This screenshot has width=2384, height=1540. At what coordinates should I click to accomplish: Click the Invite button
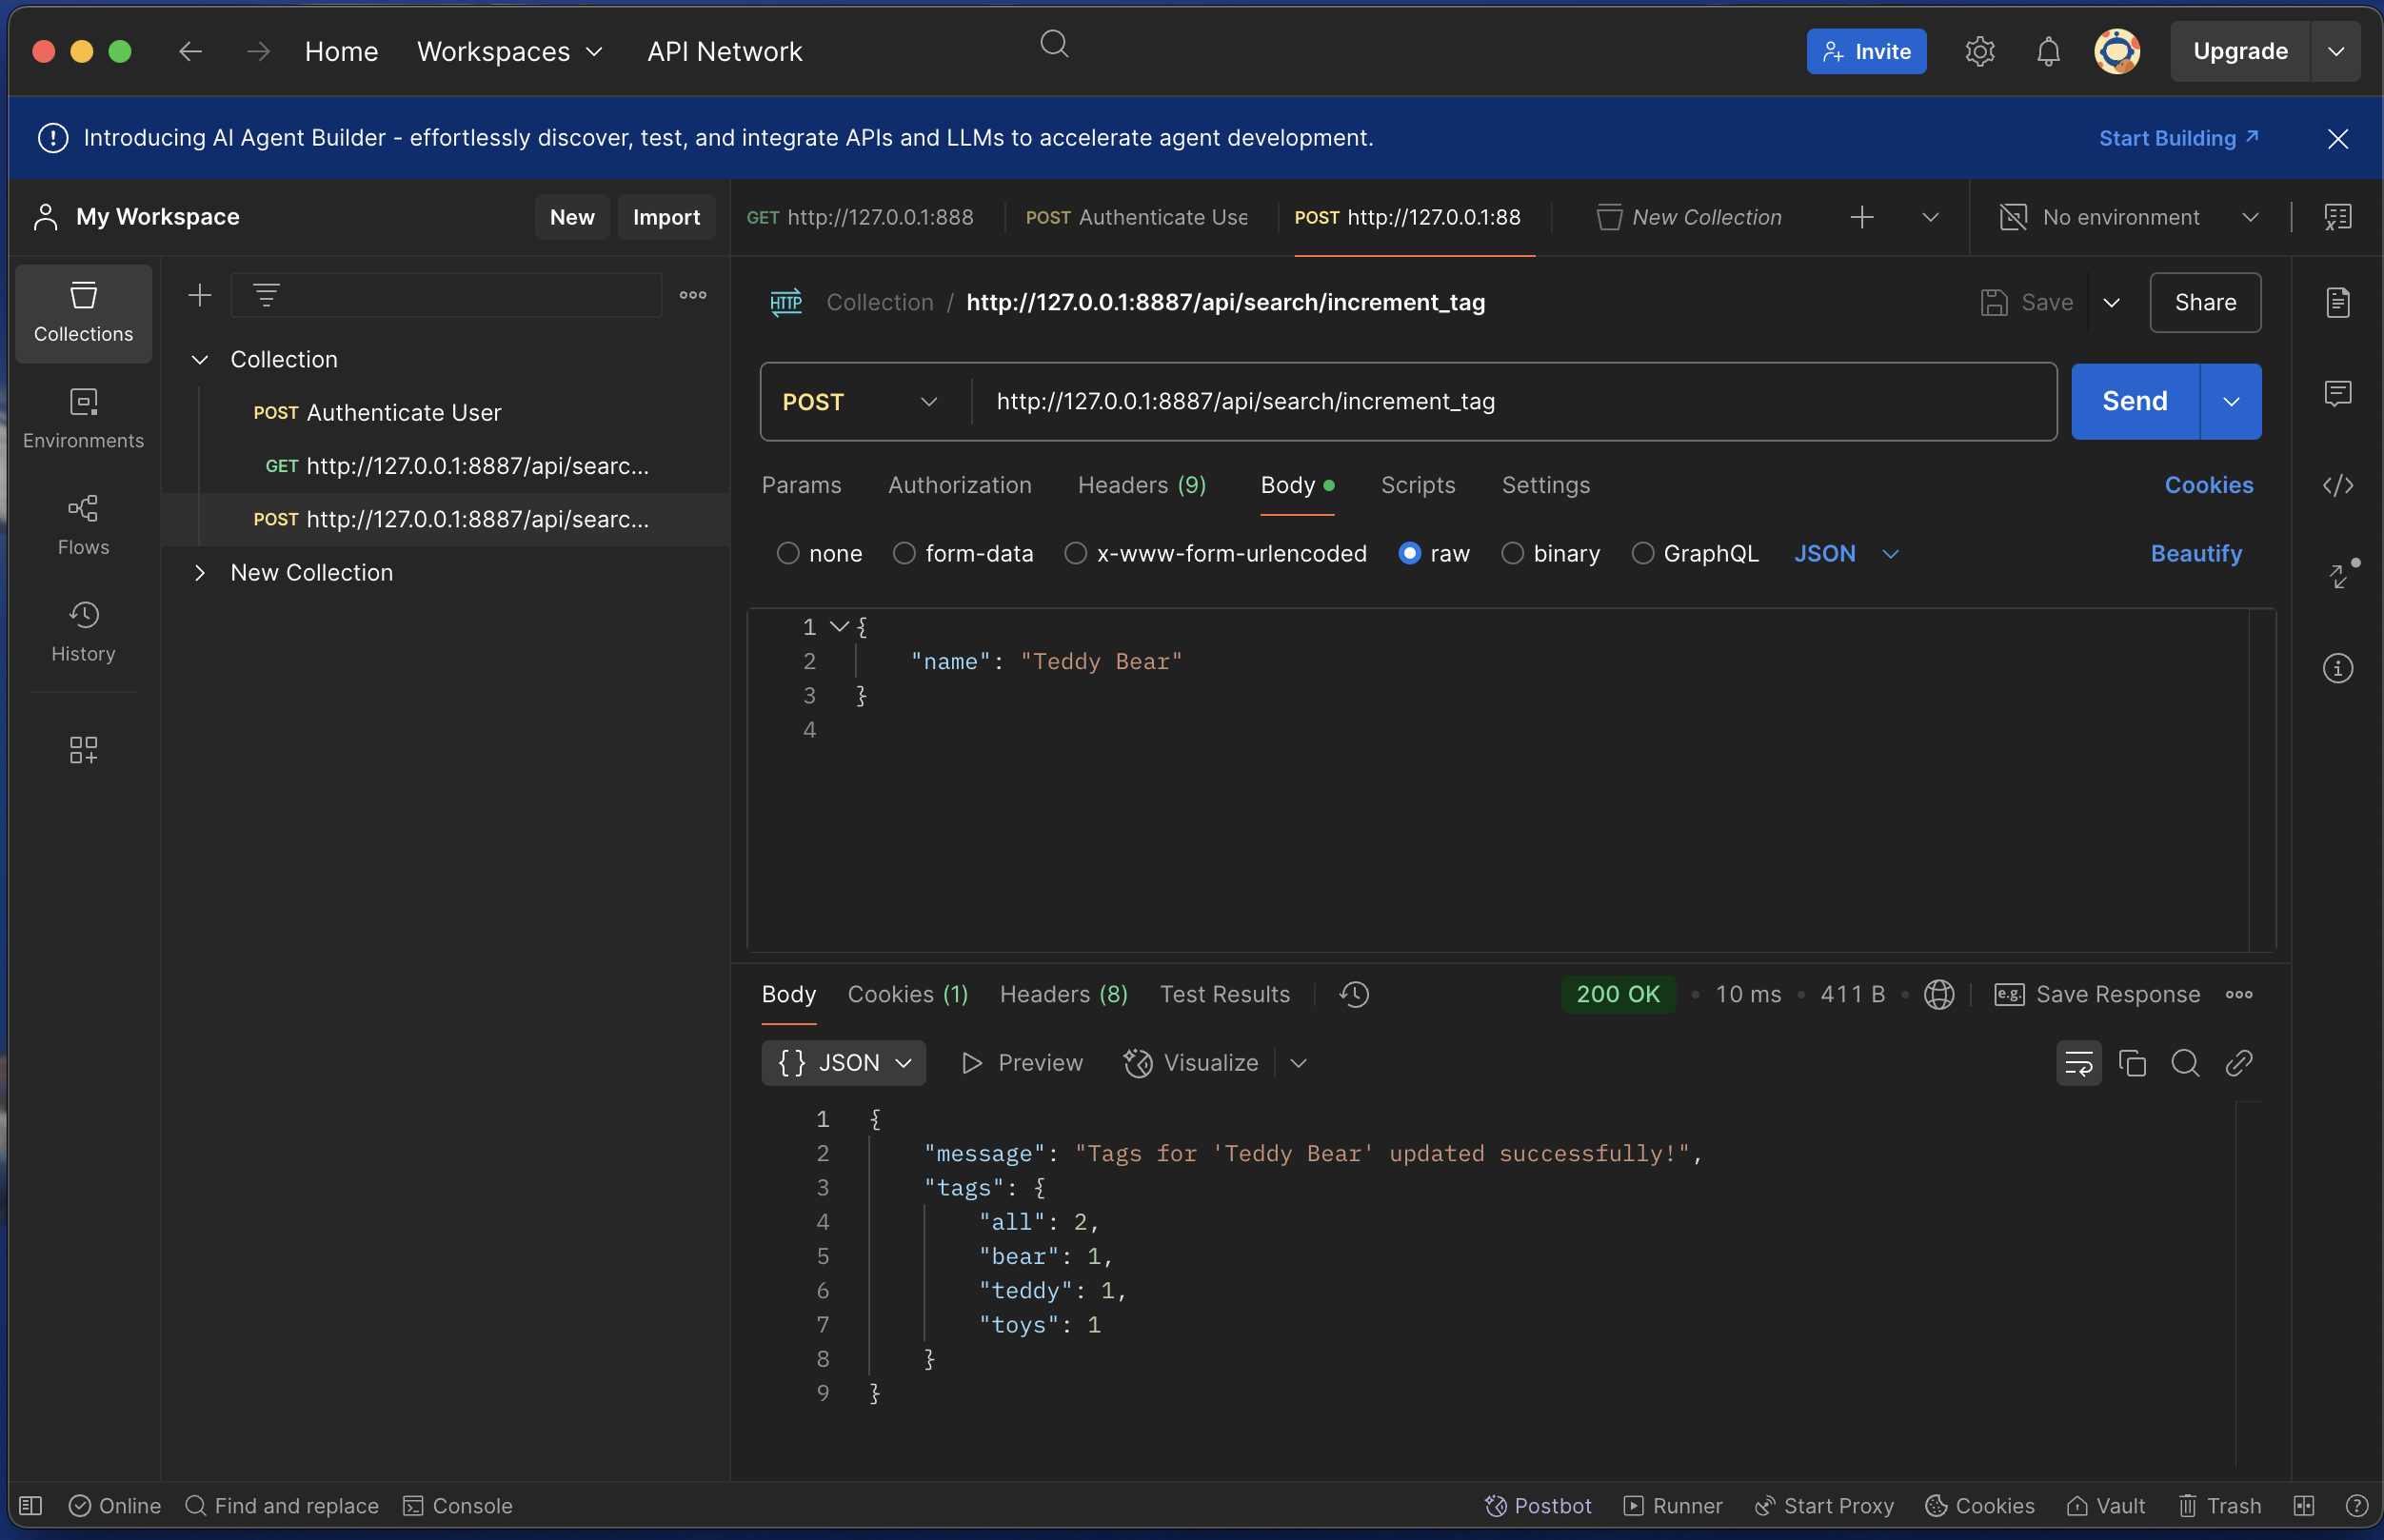(1866, 51)
